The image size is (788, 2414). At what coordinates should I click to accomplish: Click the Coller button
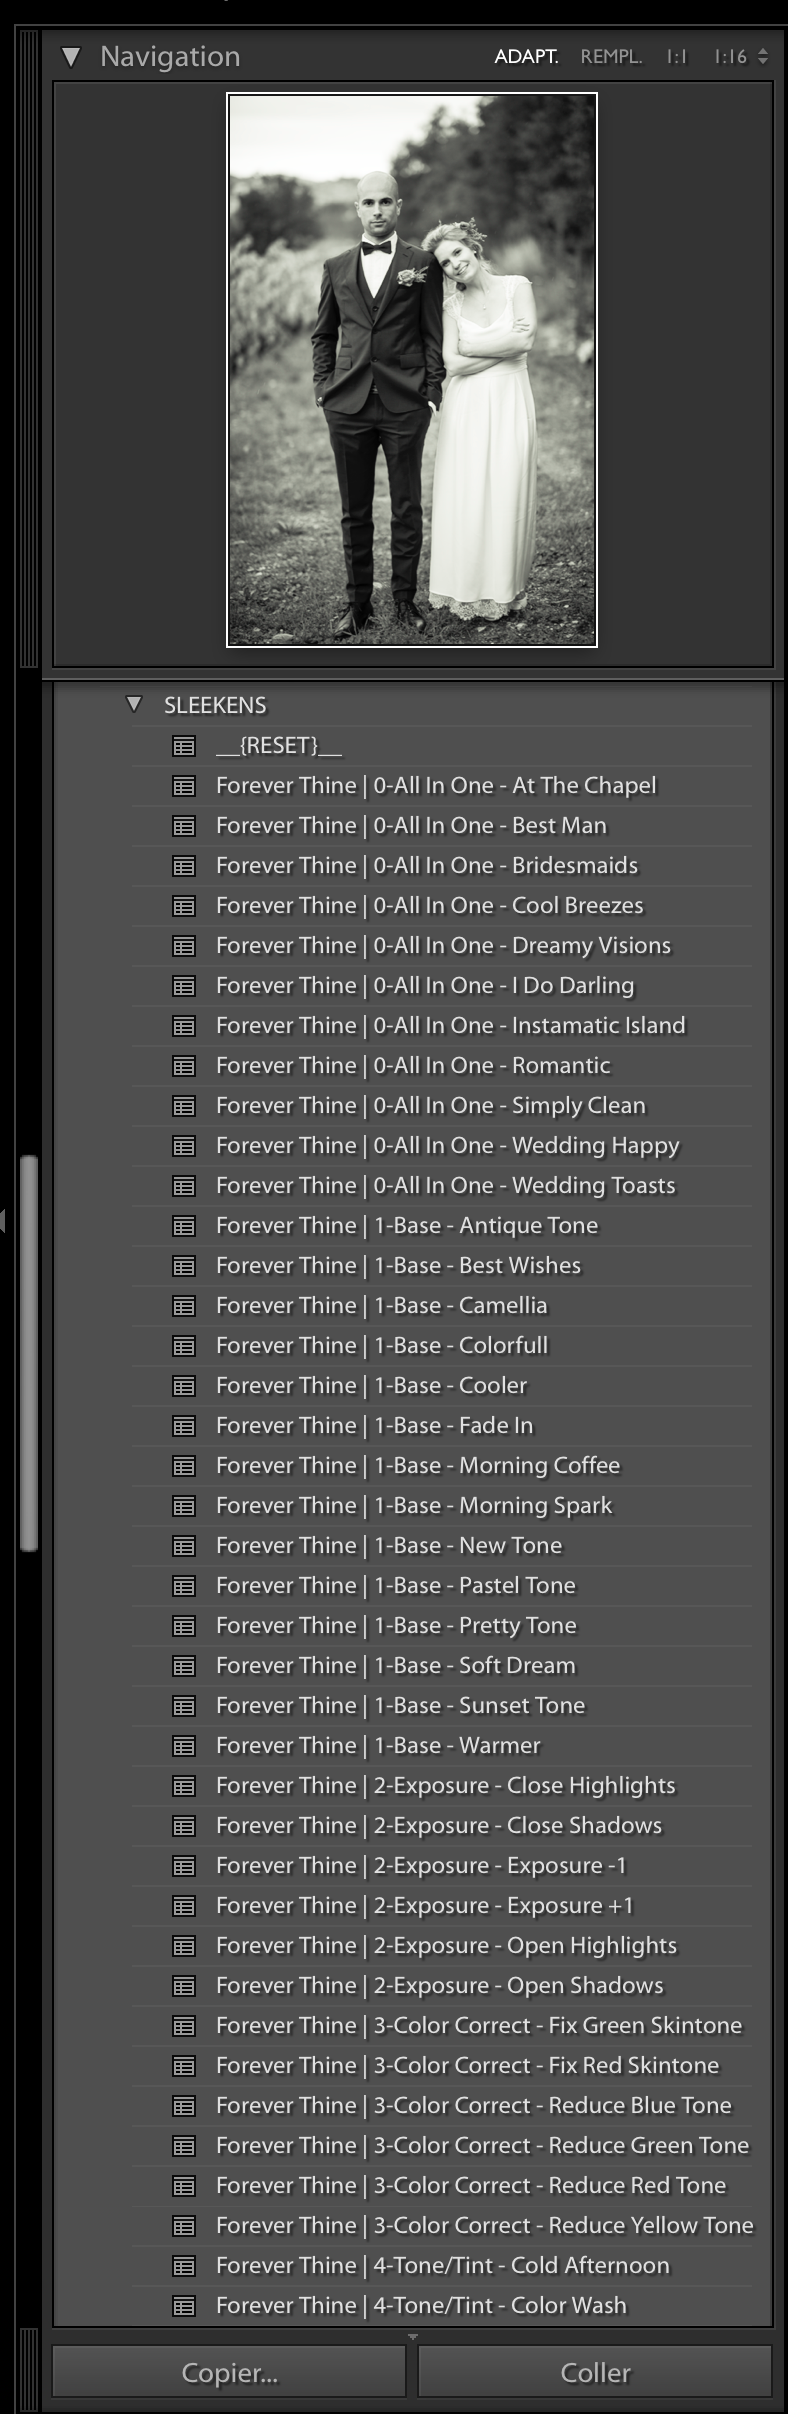click(x=595, y=2372)
